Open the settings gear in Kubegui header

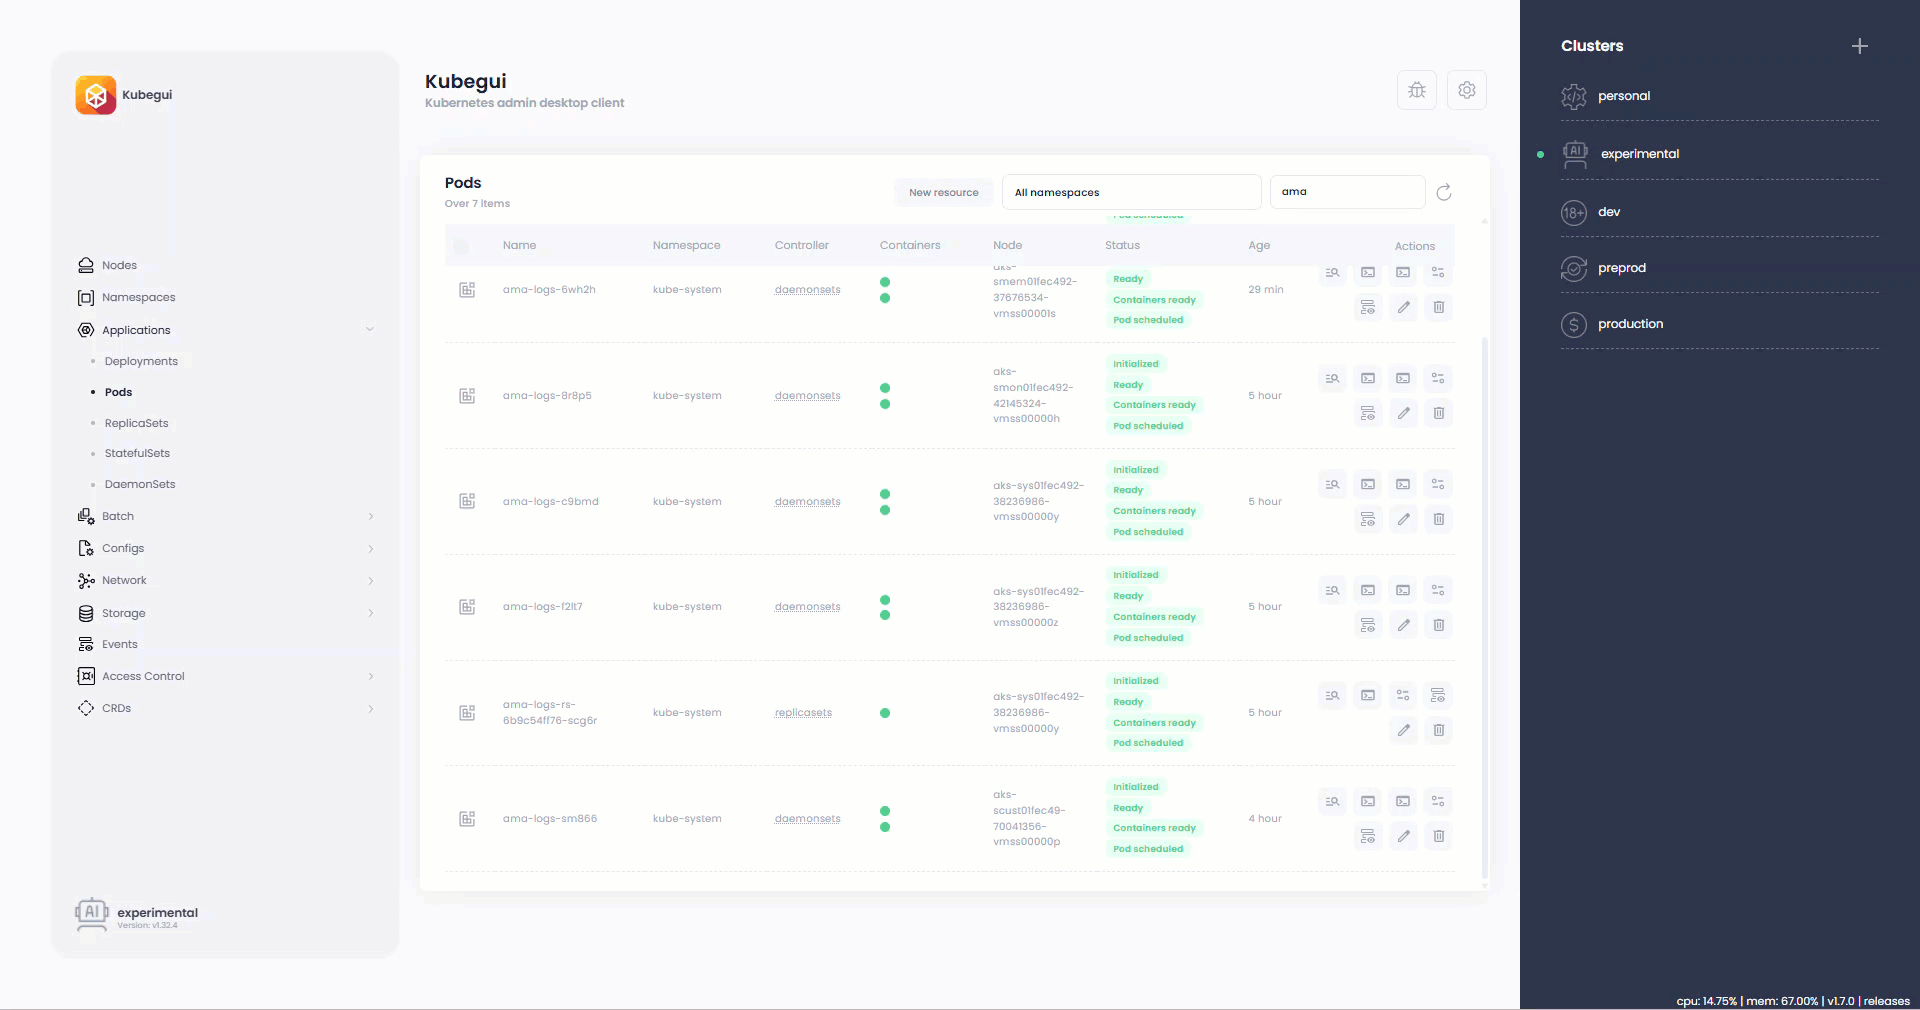[x=1466, y=90]
